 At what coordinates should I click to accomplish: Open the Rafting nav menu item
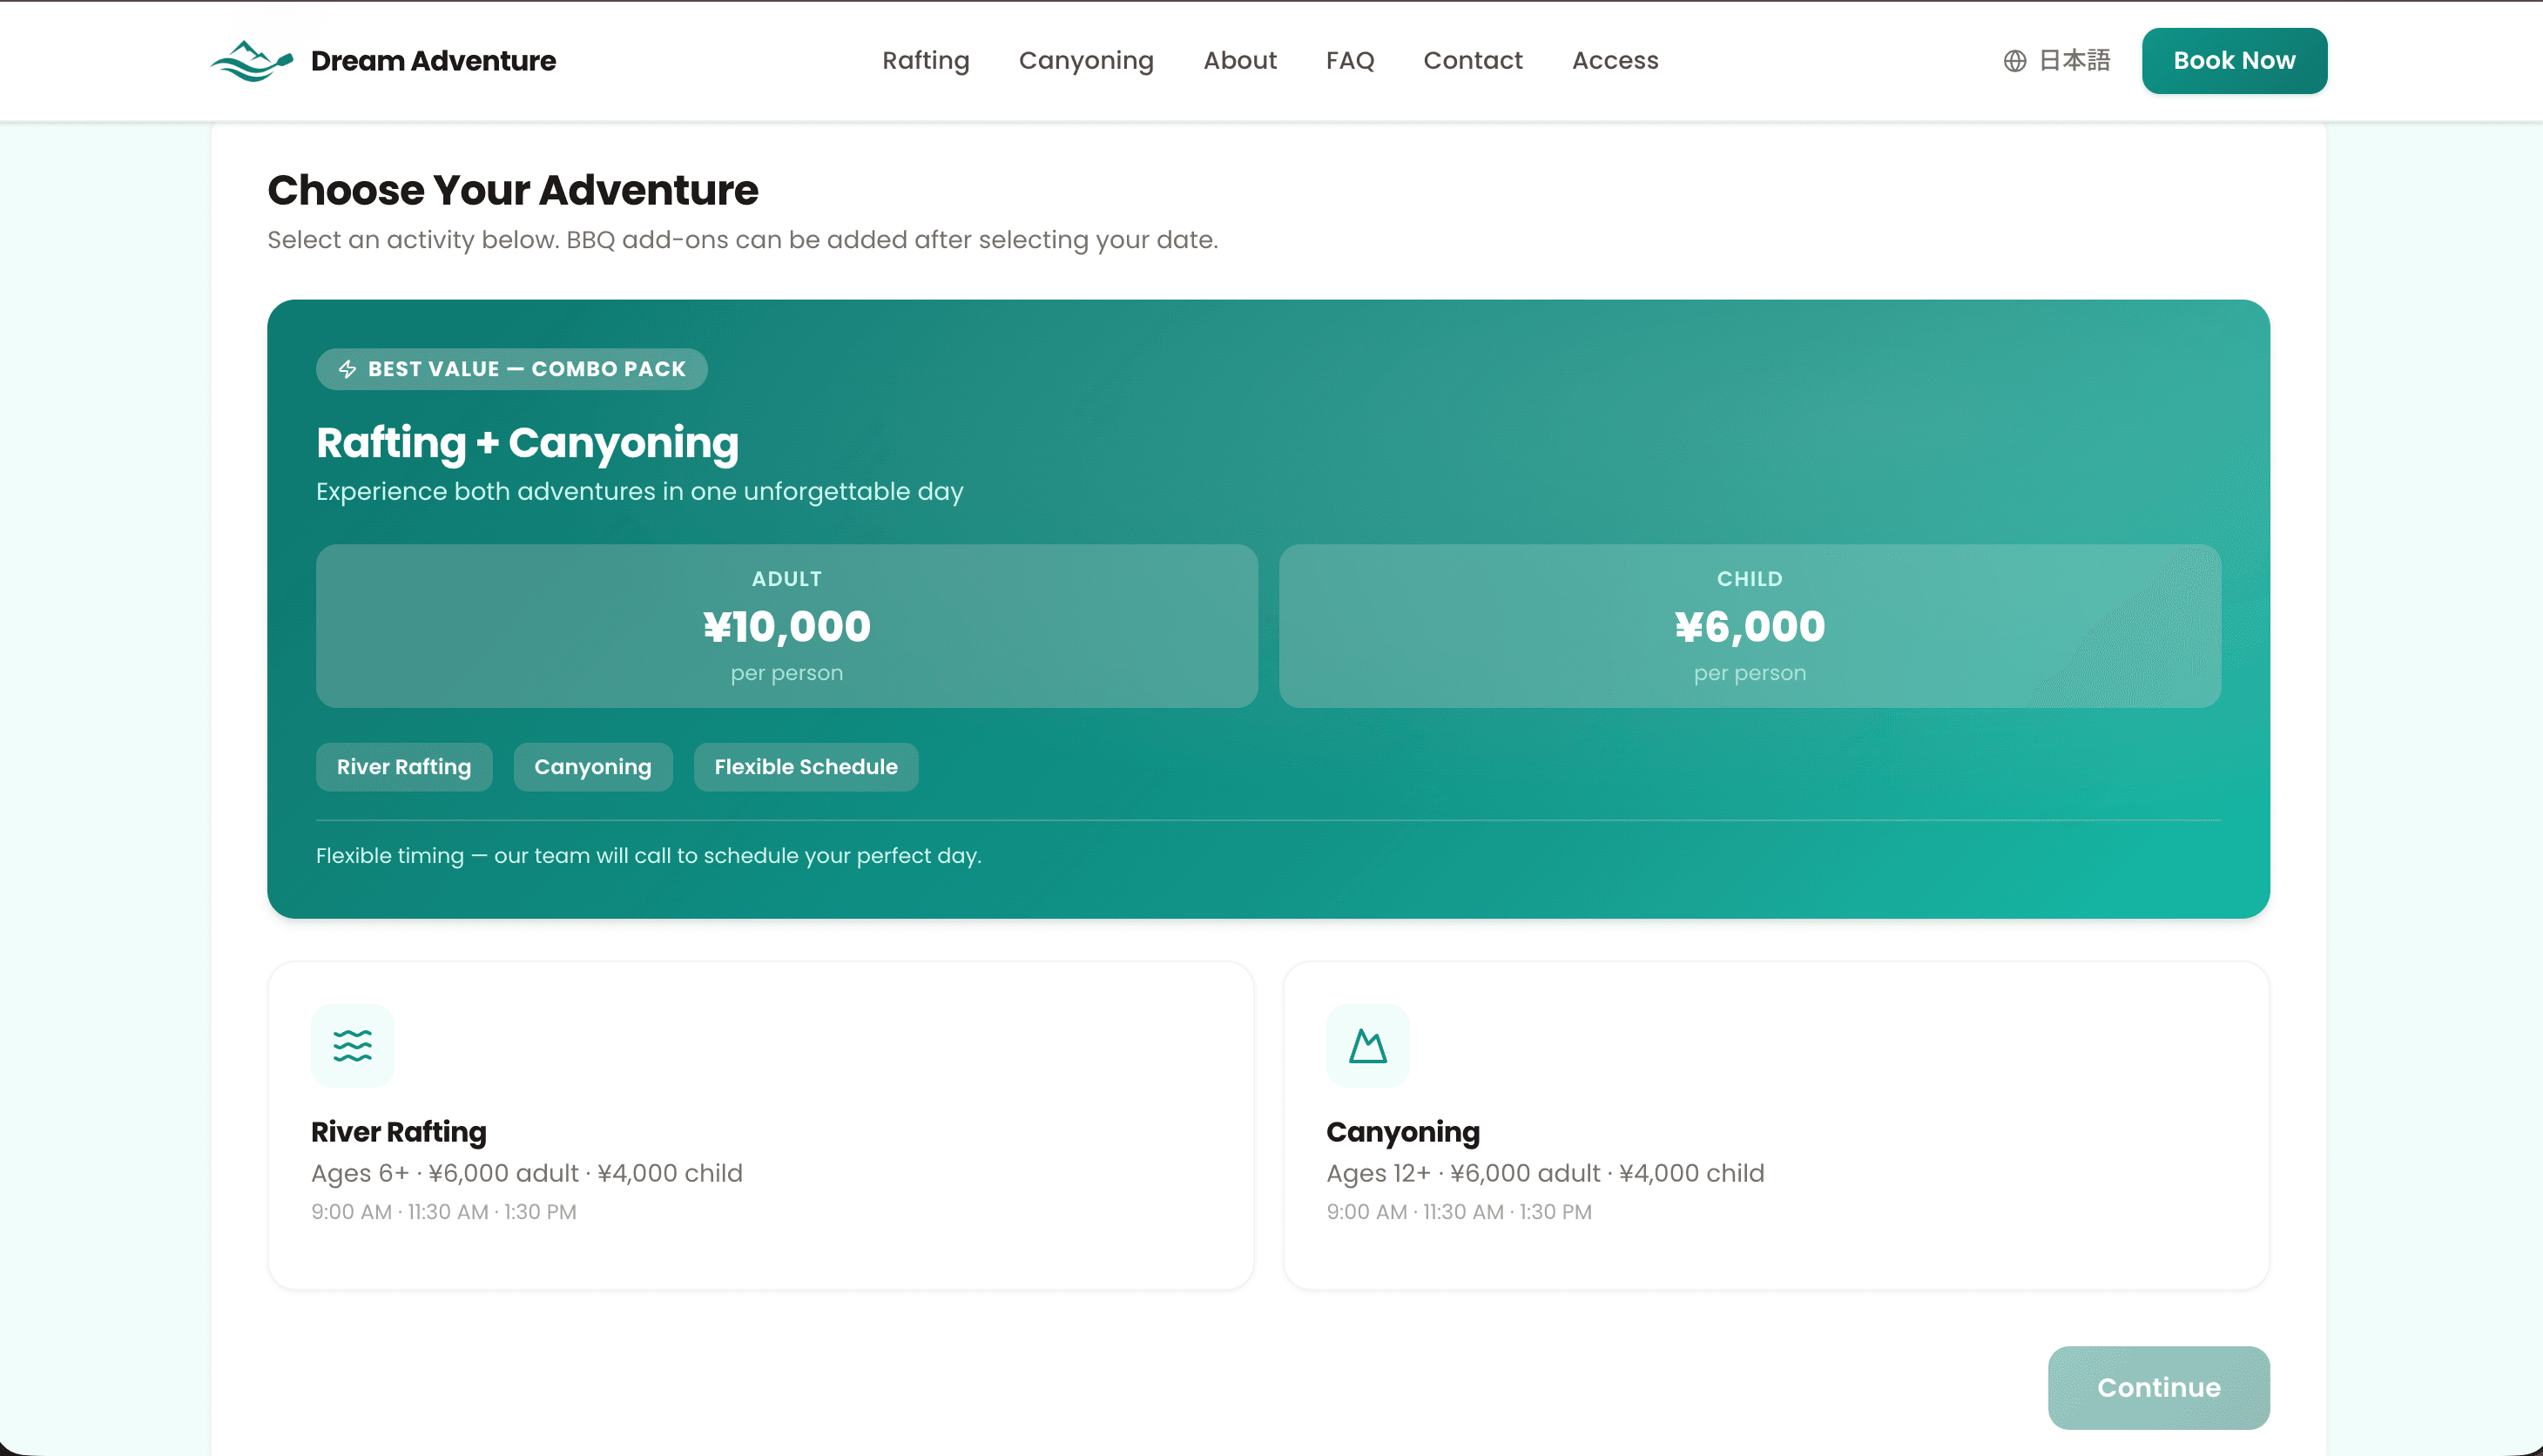(x=925, y=61)
